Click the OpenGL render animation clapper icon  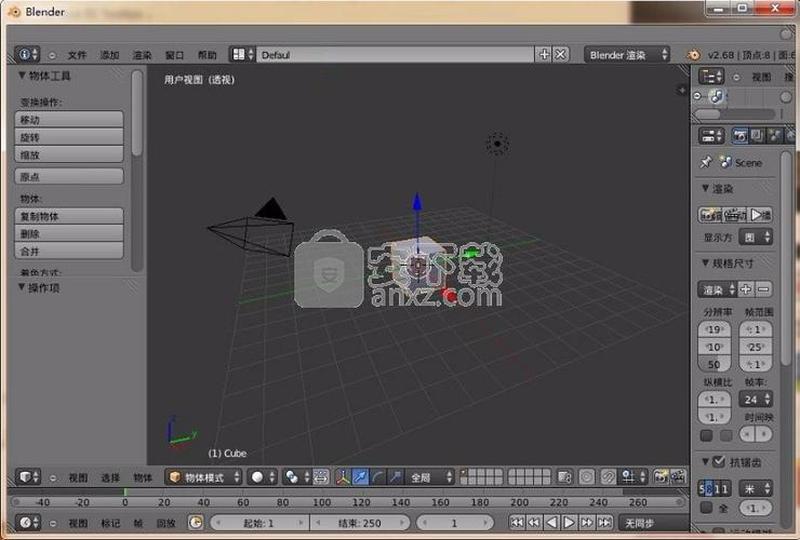pyautogui.click(x=678, y=477)
